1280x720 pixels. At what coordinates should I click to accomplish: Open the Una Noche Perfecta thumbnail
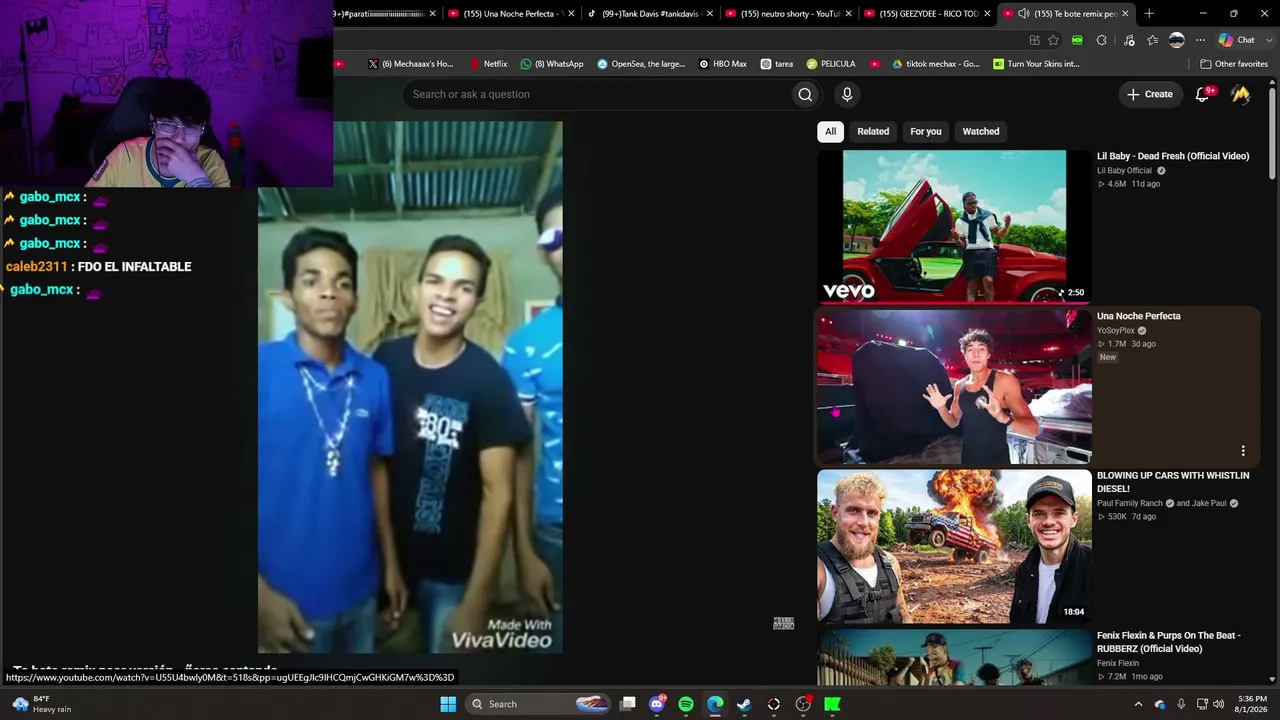(954, 387)
